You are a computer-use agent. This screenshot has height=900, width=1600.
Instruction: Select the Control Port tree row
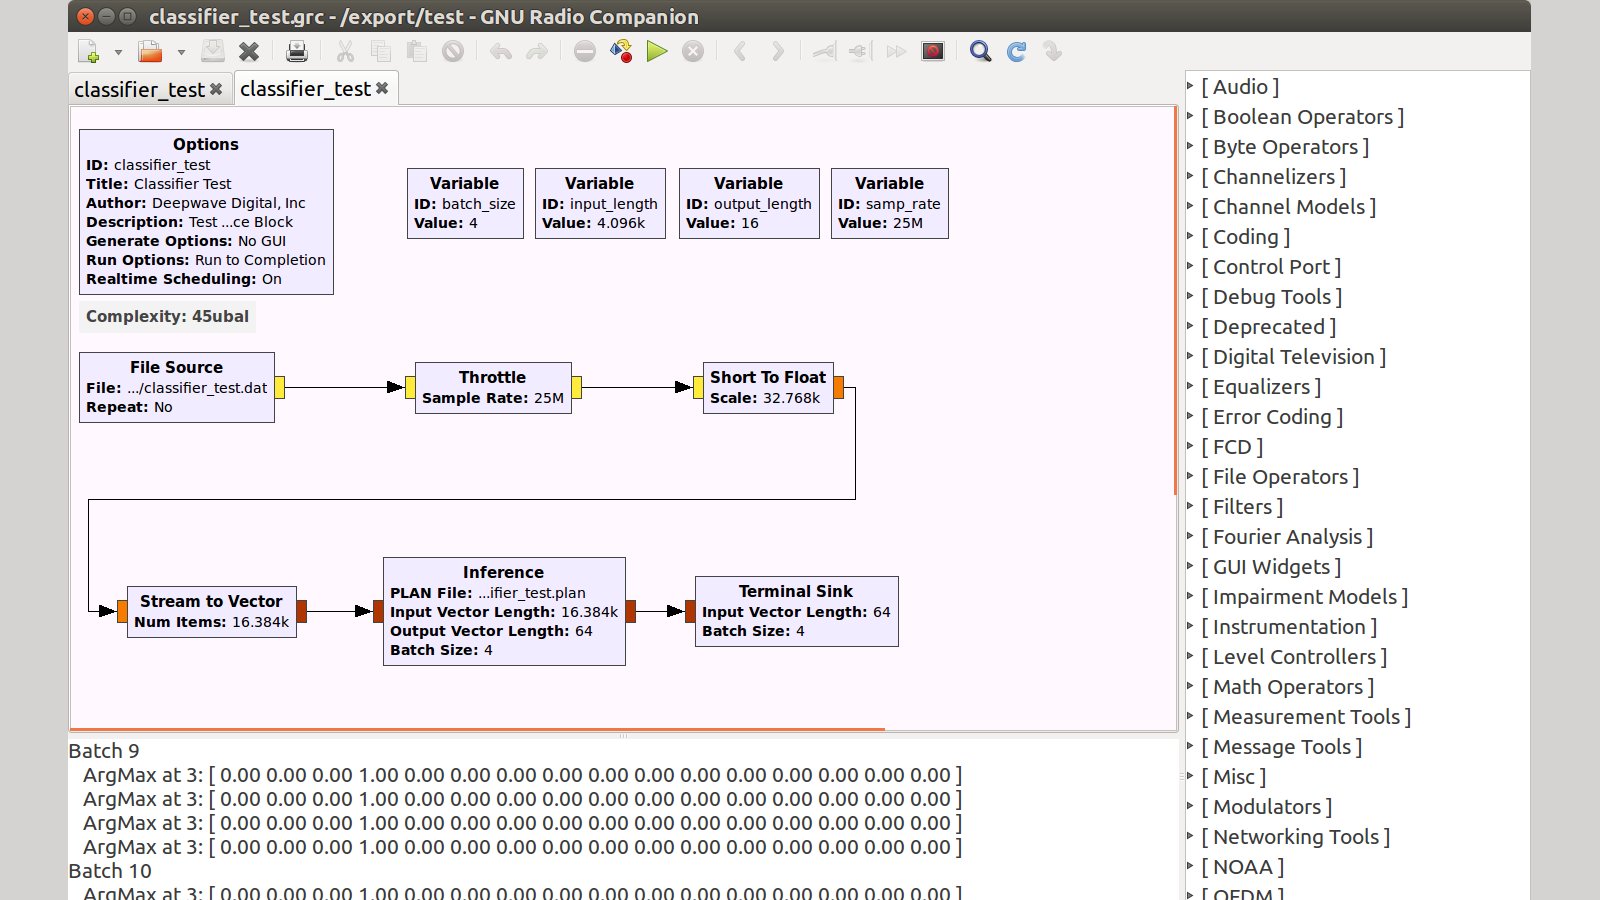(x=1357, y=267)
